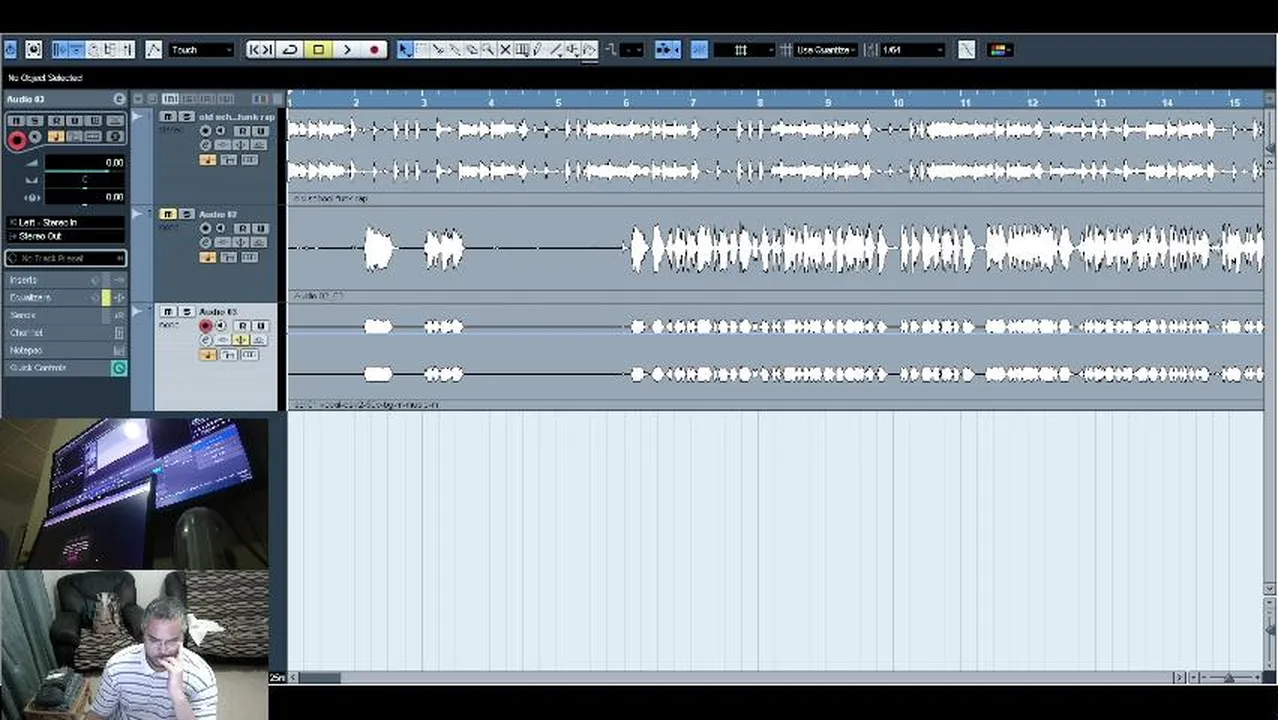Image resolution: width=1278 pixels, height=720 pixels.
Task: Select the Split scissors tool
Action: point(437,49)
